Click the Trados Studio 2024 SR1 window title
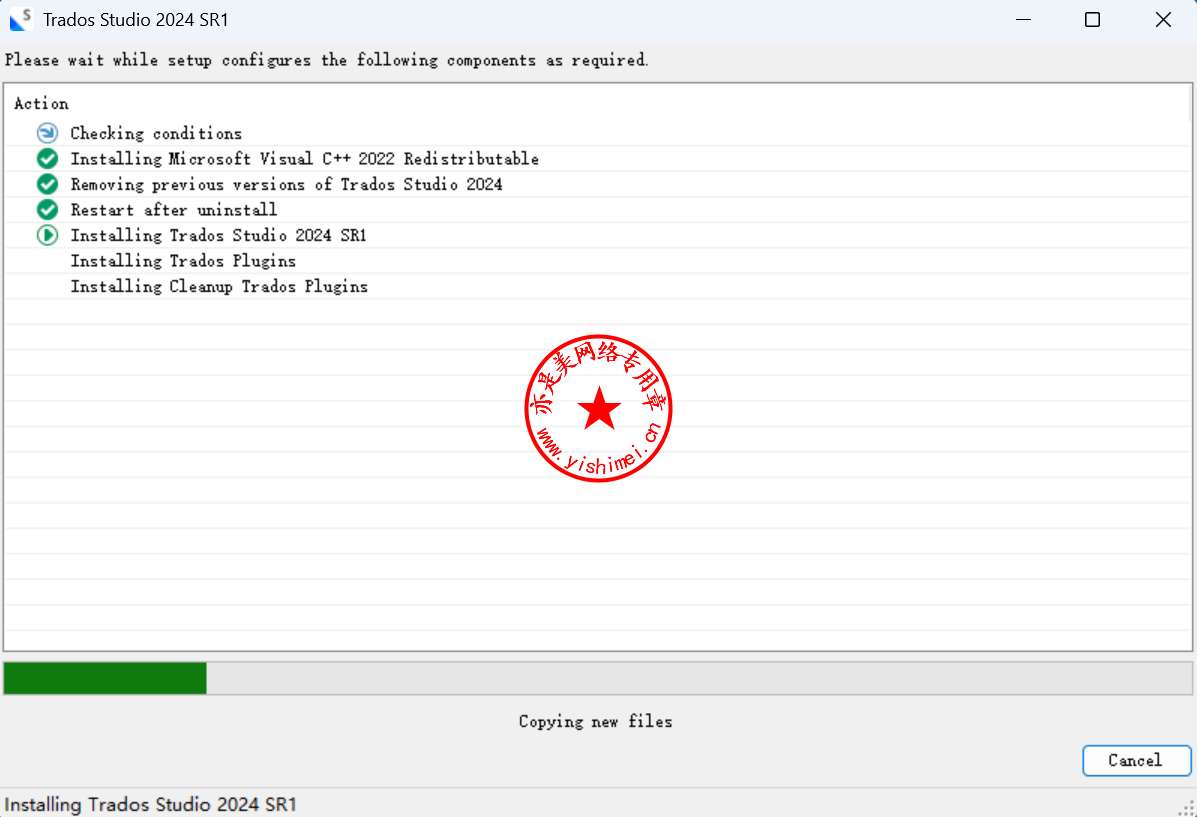Screen dimensions: 1197x817 135,19
